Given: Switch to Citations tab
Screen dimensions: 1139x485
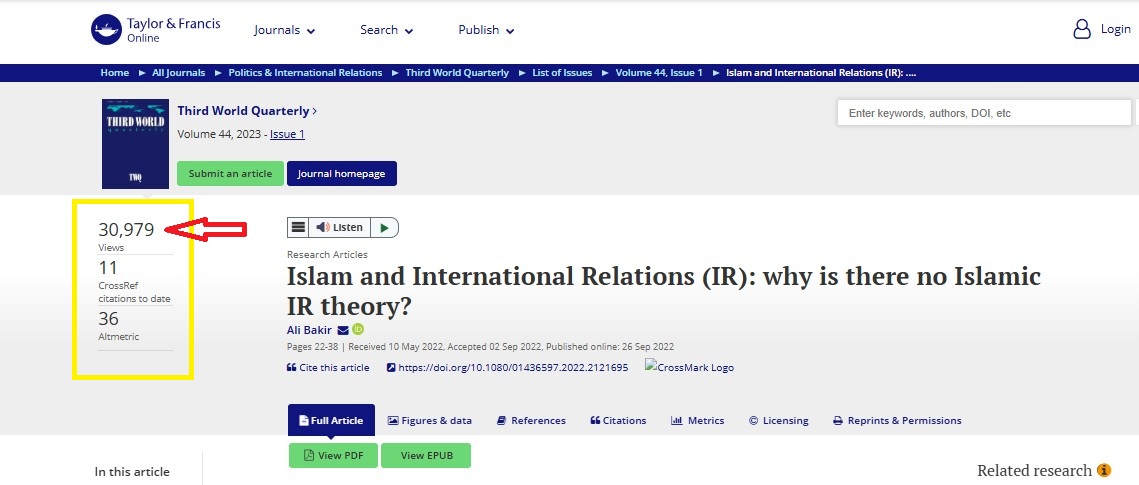Looking at the screenshot, I should click(618, 420).
